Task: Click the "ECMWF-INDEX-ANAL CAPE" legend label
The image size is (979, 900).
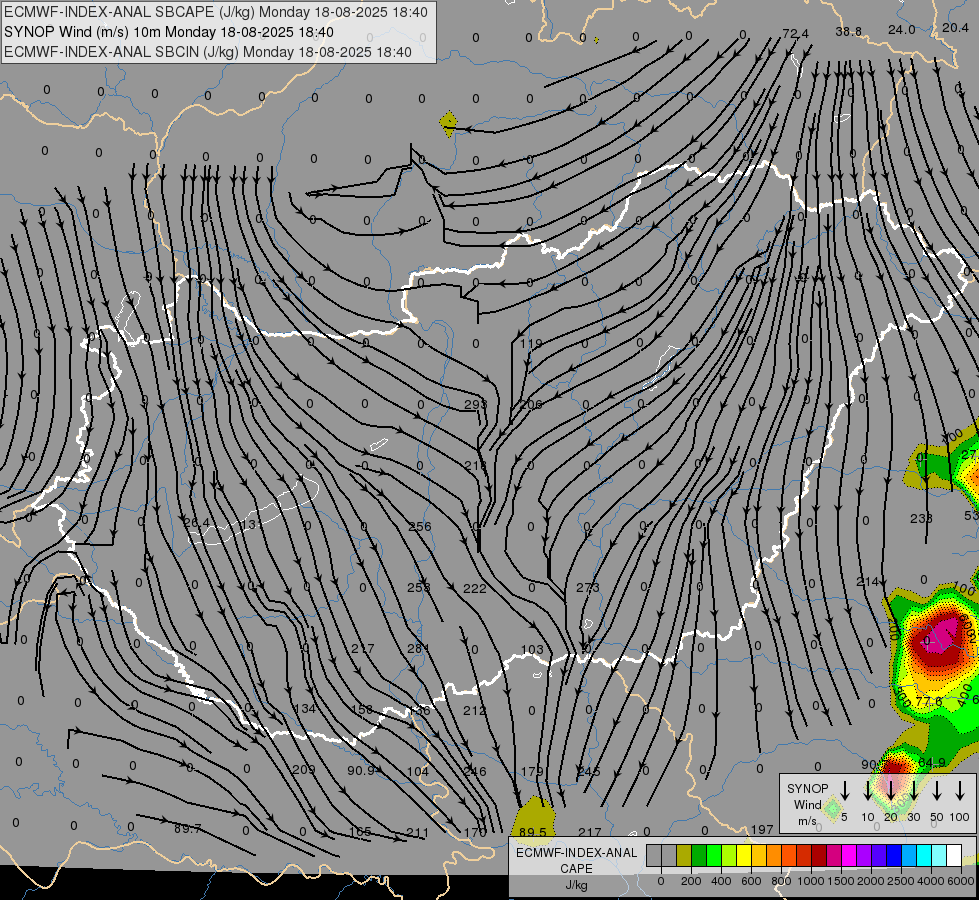Action: pyautogui.click(x=576, y=860)
